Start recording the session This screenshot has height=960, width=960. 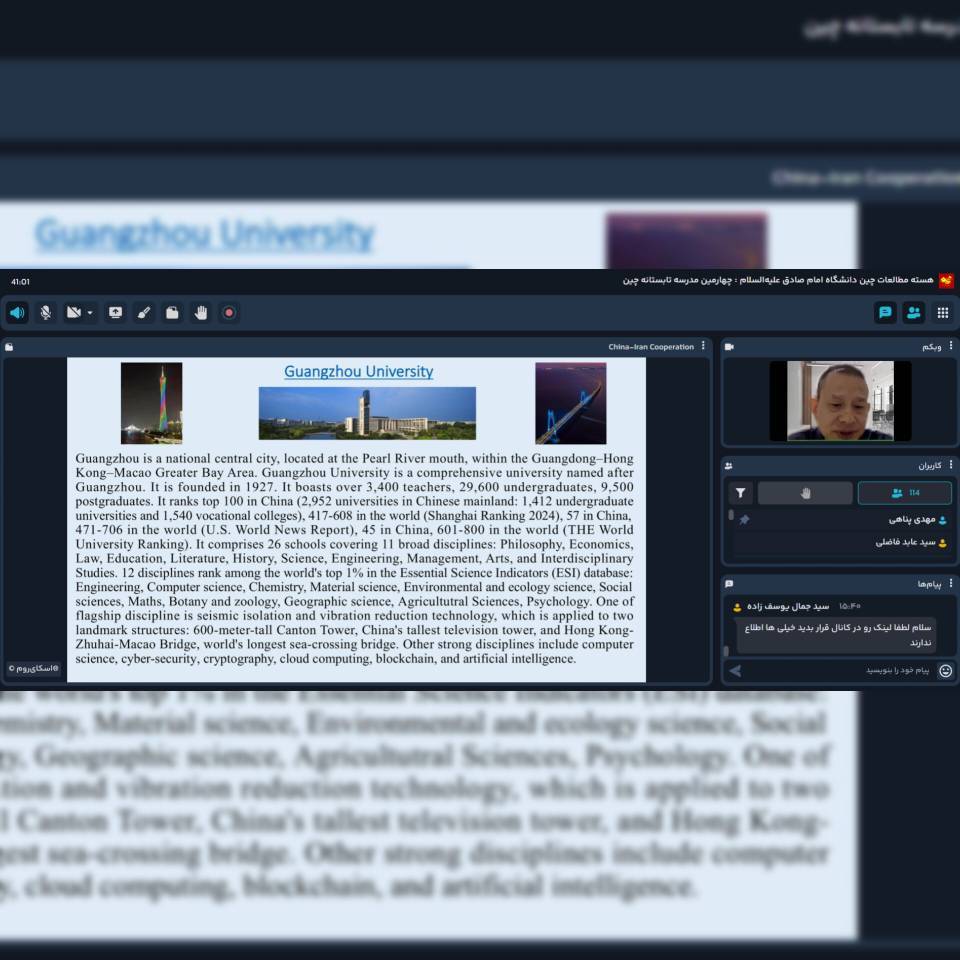pyautogui.click(x=229, y=313)
